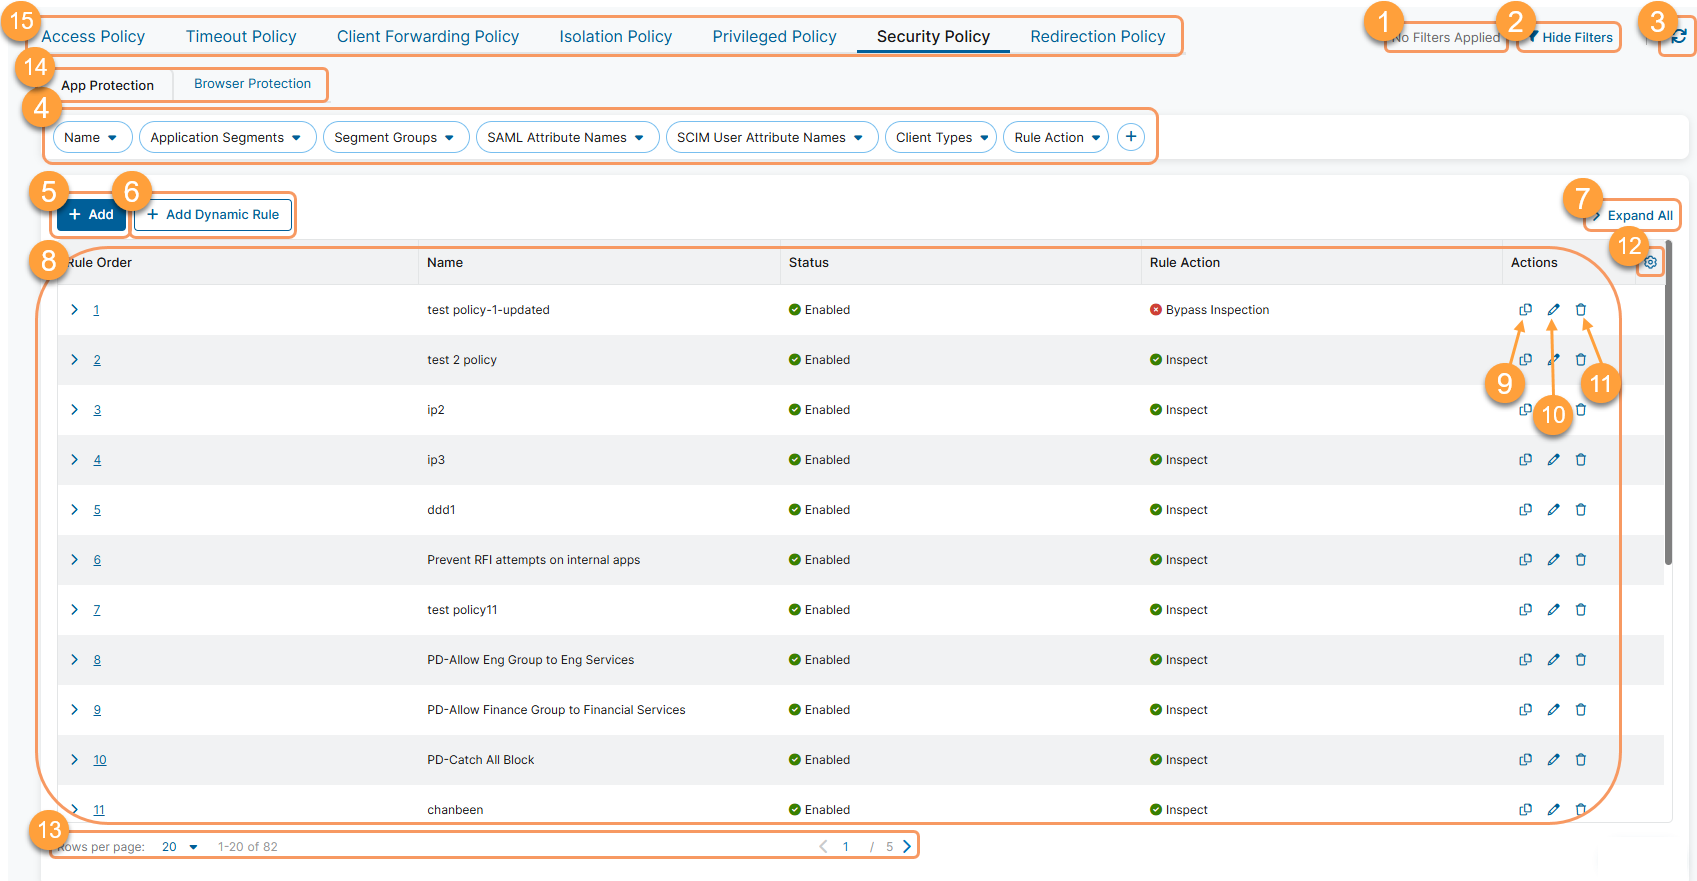Expand rule row 2 details
The image size is (1697, 881).
pos(75,360)
